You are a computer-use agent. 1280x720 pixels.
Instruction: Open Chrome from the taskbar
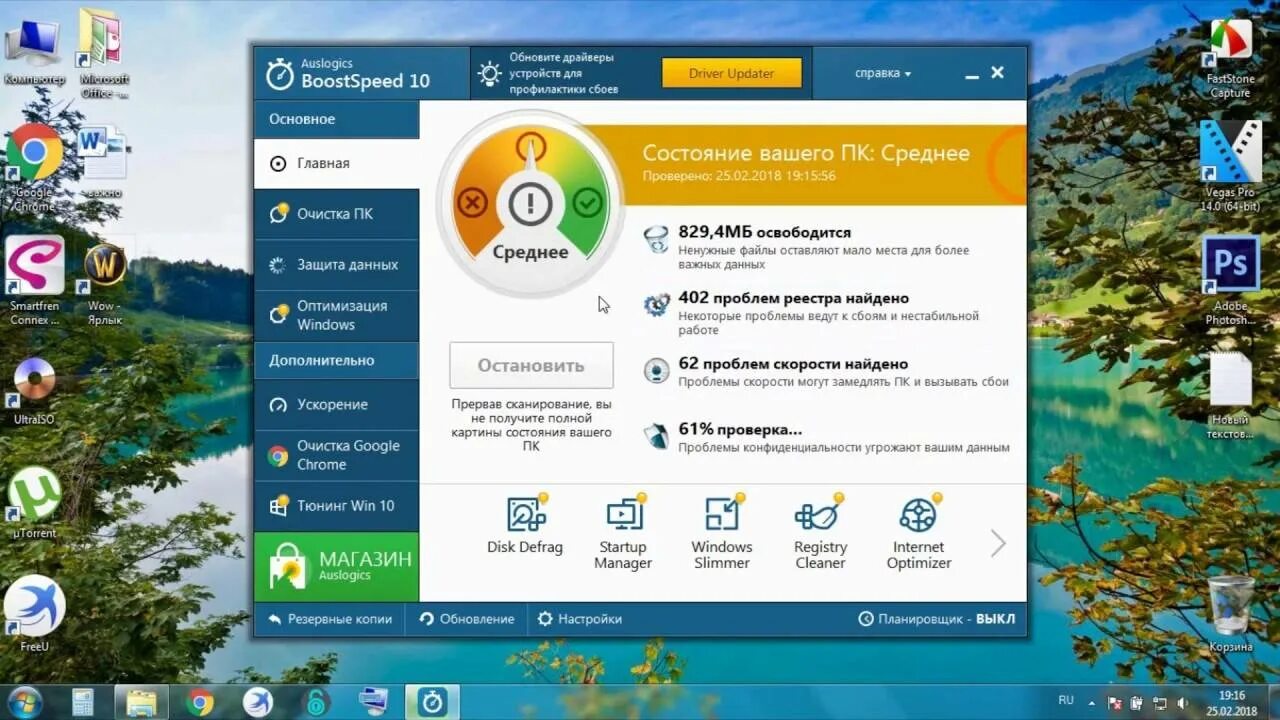[200, 702]
